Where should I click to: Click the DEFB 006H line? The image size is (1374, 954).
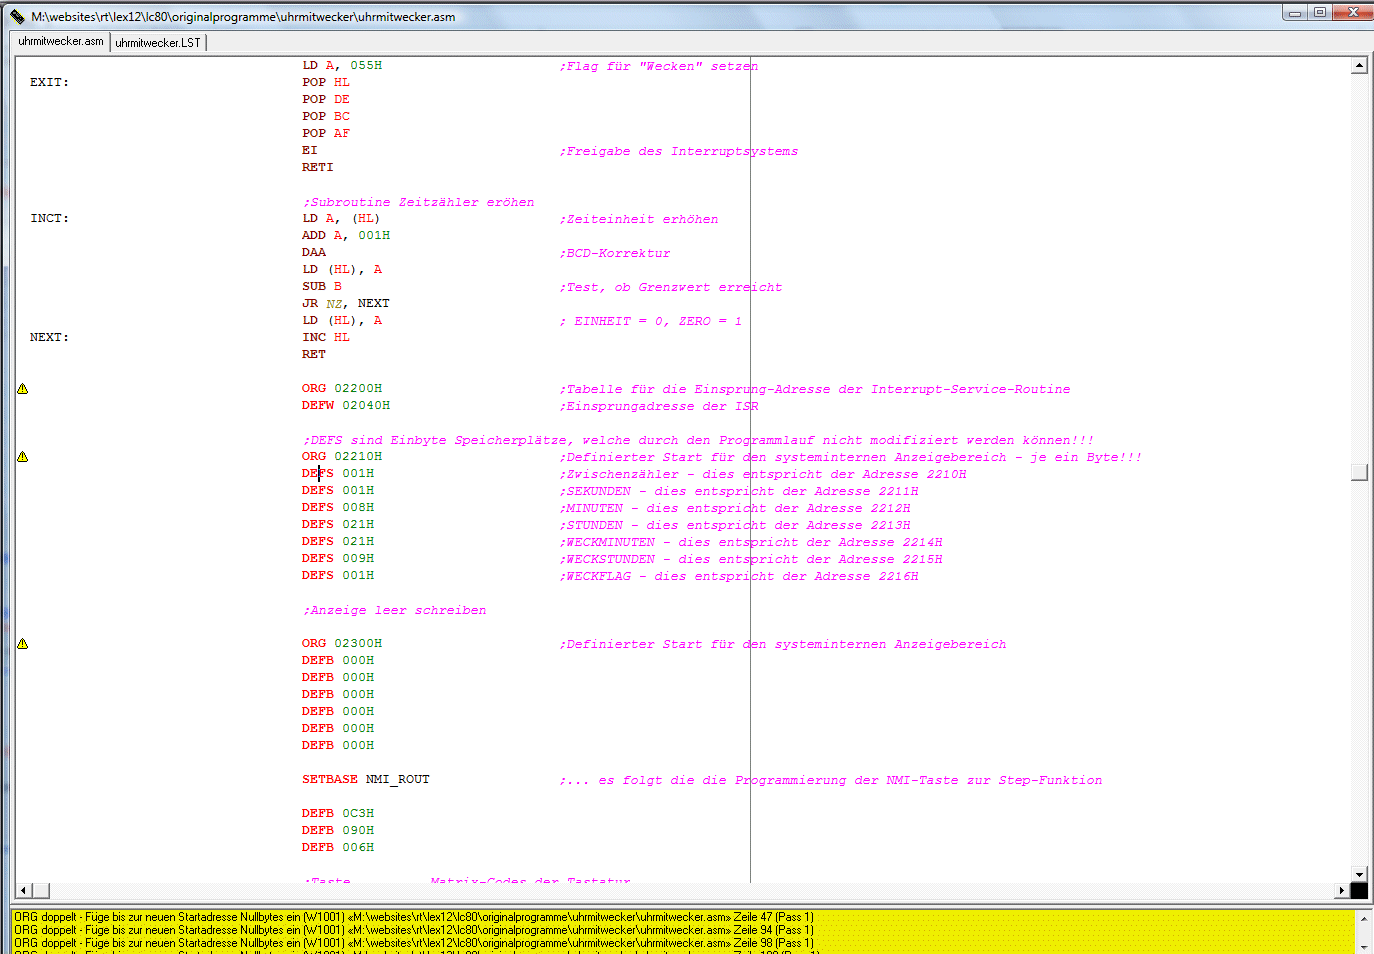[x=338, y=847]
